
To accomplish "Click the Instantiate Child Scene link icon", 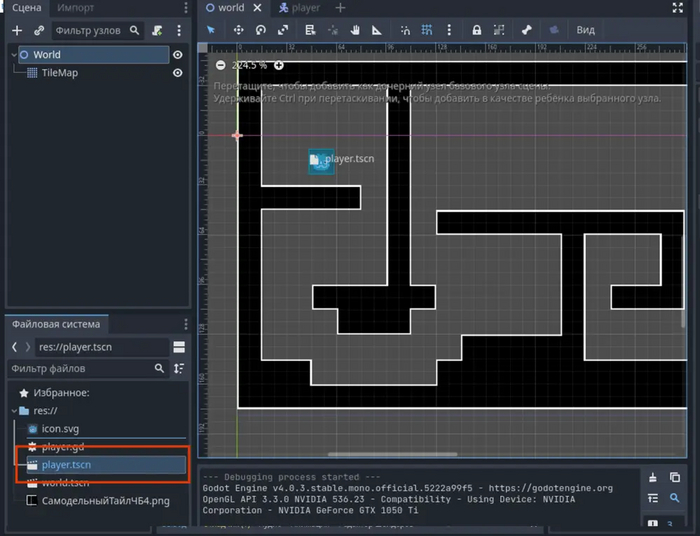I will point(39,31).
